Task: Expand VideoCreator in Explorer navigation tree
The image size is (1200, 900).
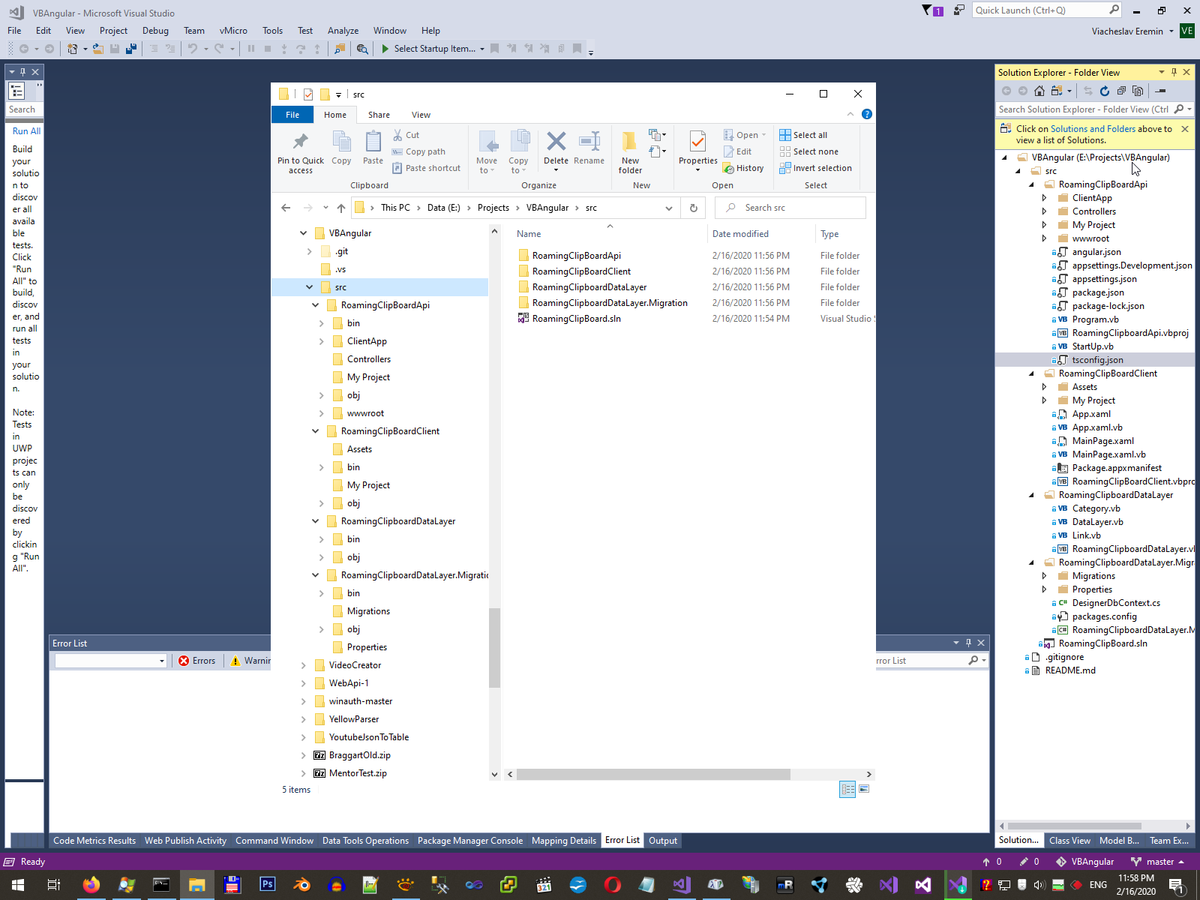Action: click(305, 665)
